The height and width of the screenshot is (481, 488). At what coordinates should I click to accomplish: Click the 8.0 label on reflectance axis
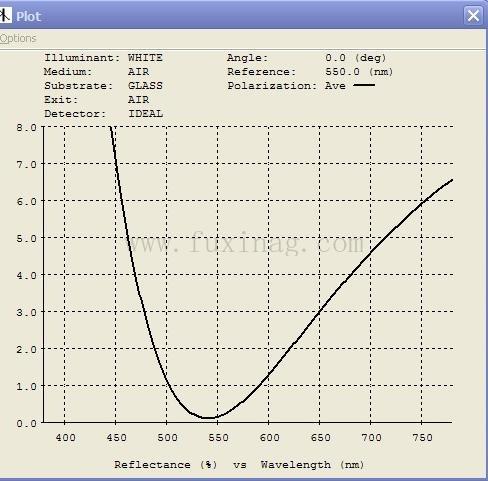(27, 127)
